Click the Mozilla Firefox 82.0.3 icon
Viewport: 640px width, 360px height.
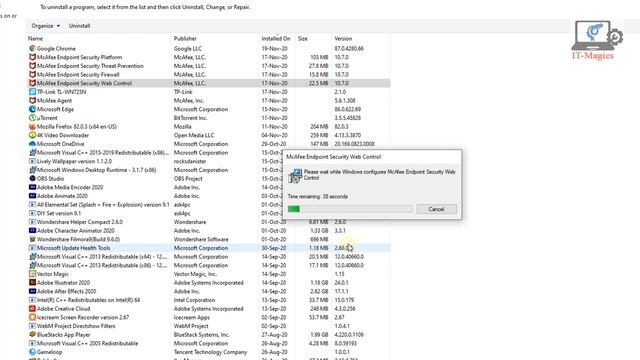[x=32, y=127]
